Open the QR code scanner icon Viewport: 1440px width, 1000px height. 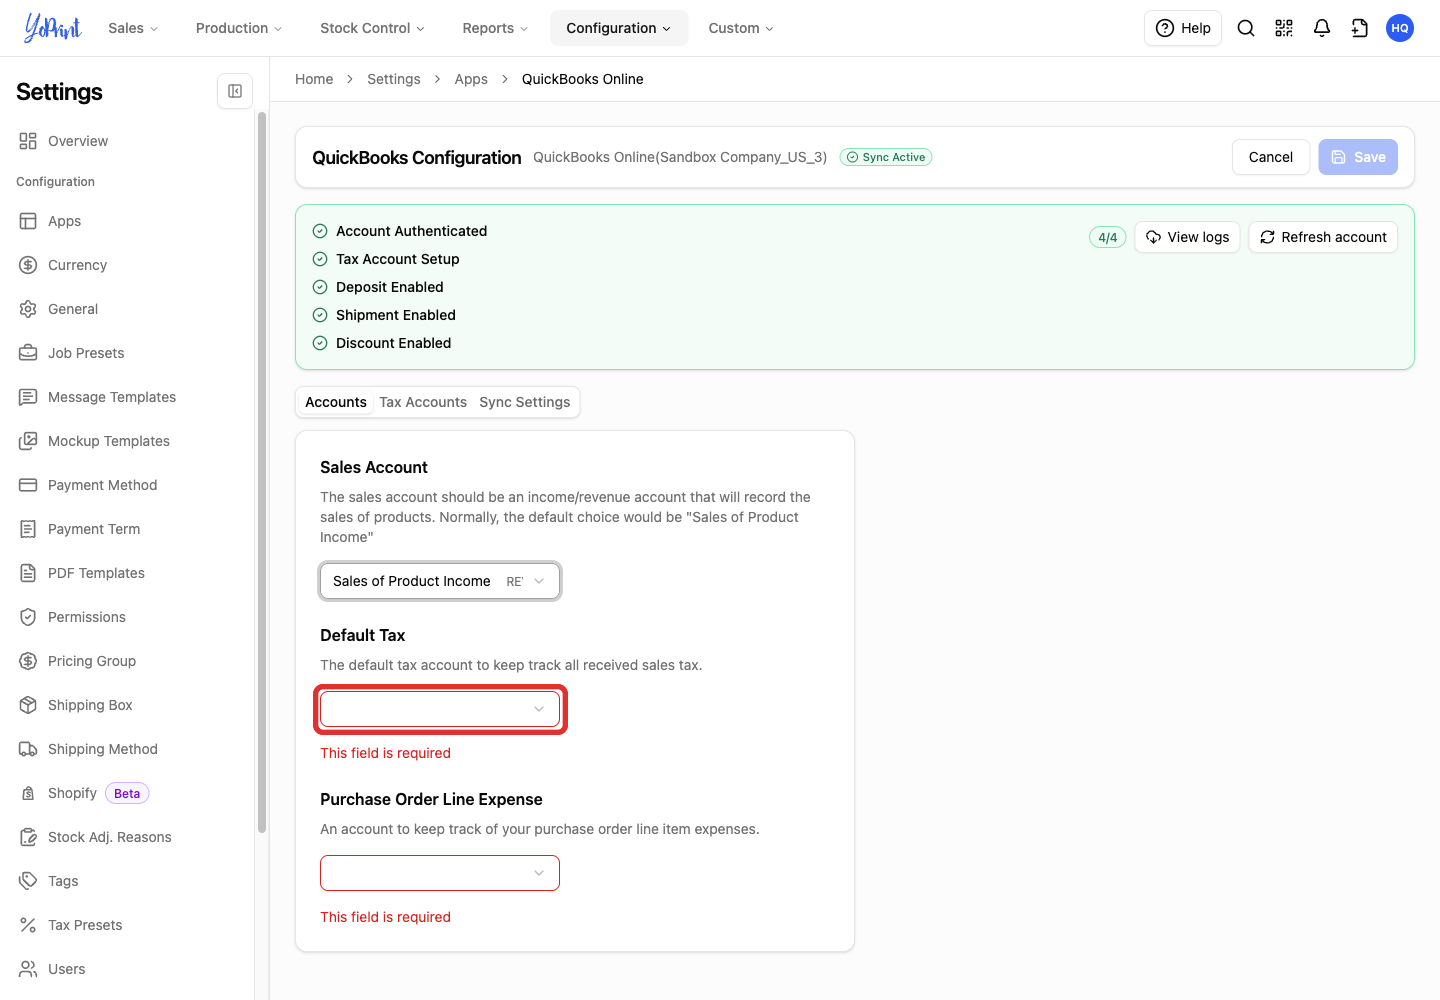point(1284,28)
